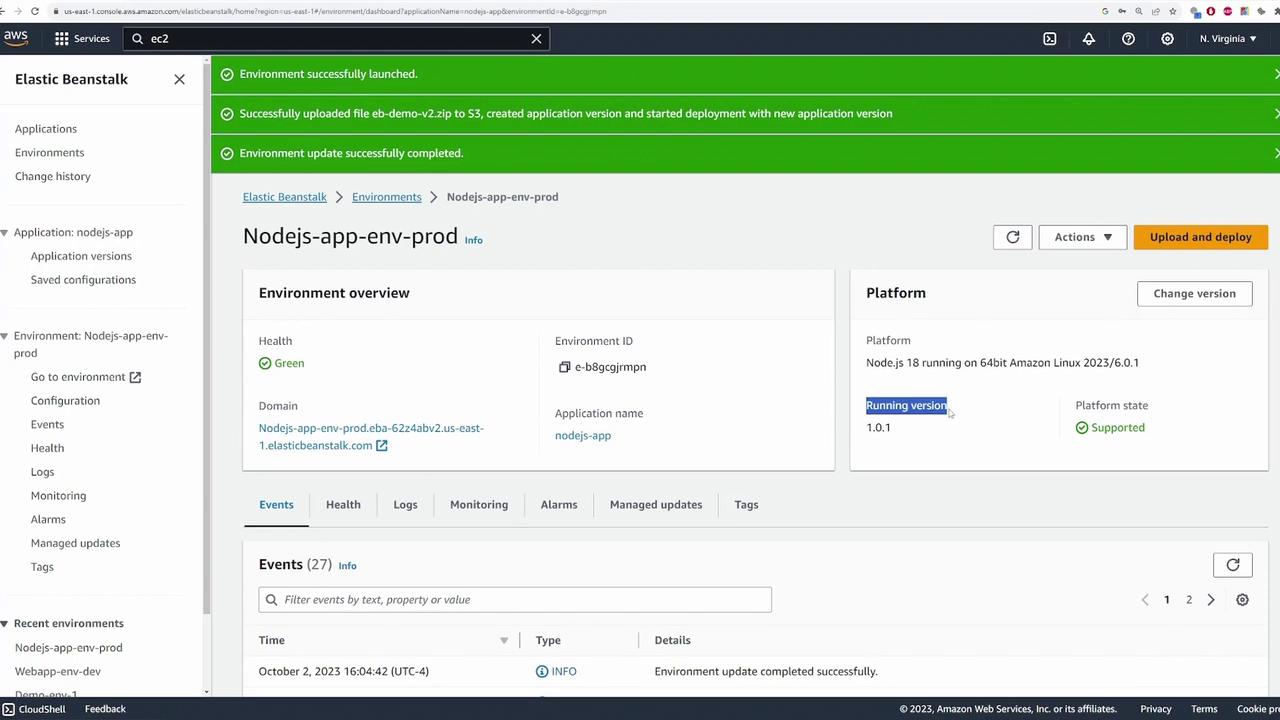Click the help question mark icon
Screen dimensions: 1280x720
tap(1128, 39)
